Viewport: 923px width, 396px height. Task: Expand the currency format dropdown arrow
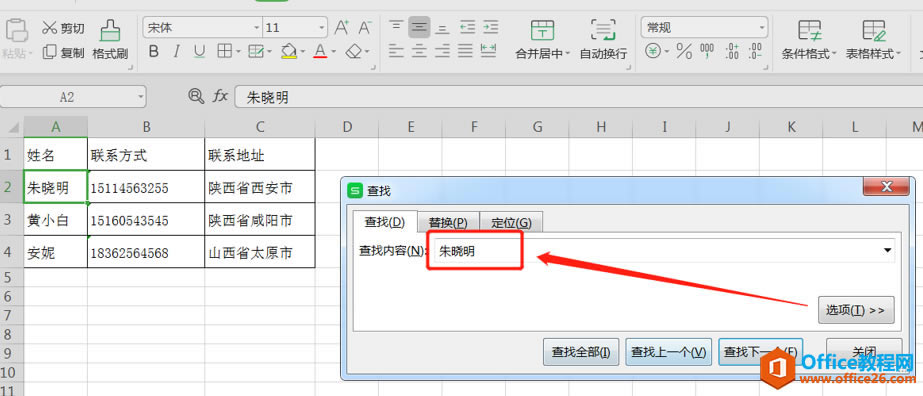pos(667,51)
